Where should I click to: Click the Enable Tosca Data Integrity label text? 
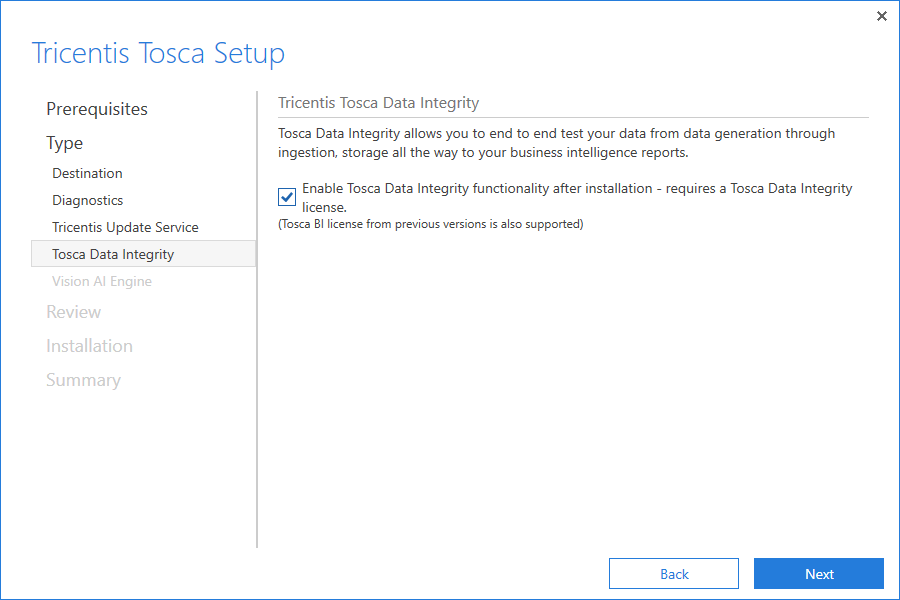tap(576, 189)
